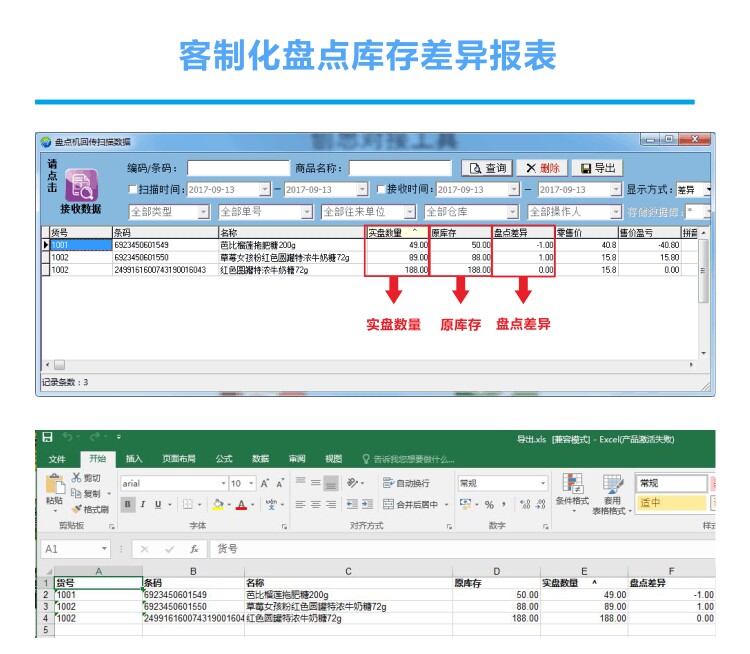Click the decrease indent icon

pyautogui.click(x=352, y=504)
